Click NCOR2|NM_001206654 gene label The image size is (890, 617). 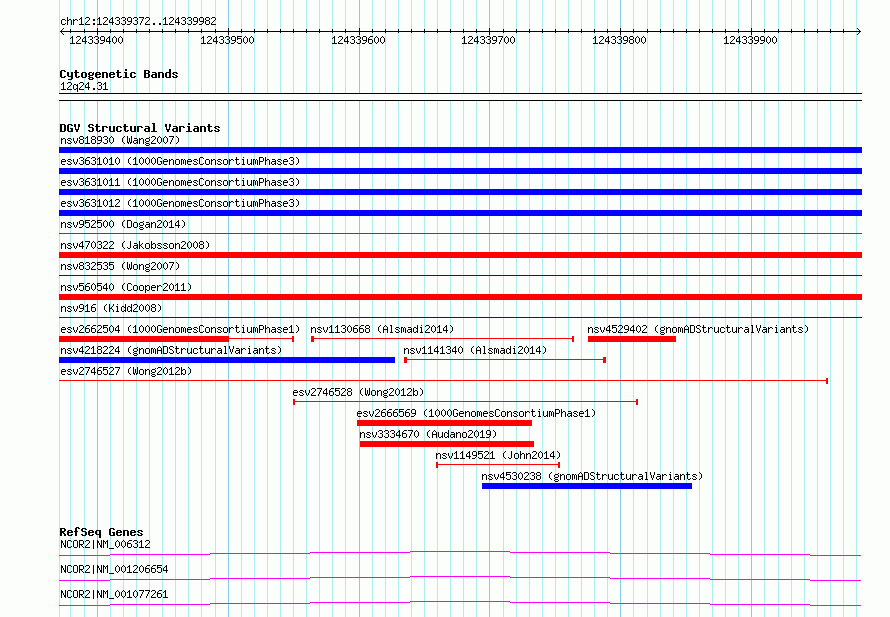click(114, 569)
